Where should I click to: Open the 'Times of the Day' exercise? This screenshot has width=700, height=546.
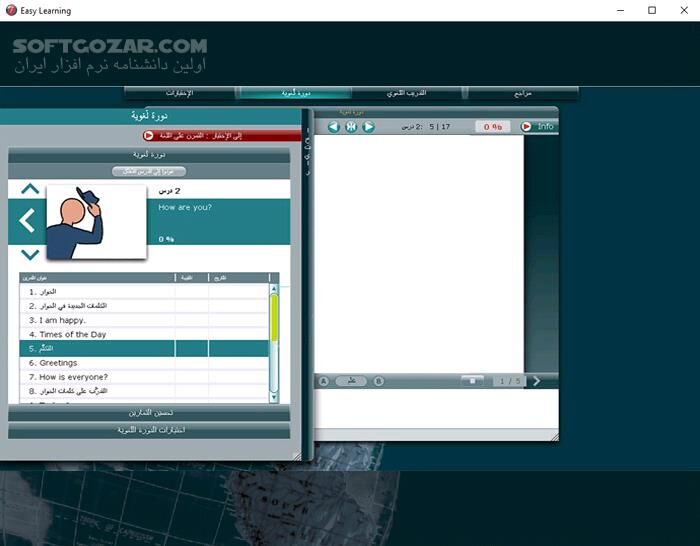(96, 334)
